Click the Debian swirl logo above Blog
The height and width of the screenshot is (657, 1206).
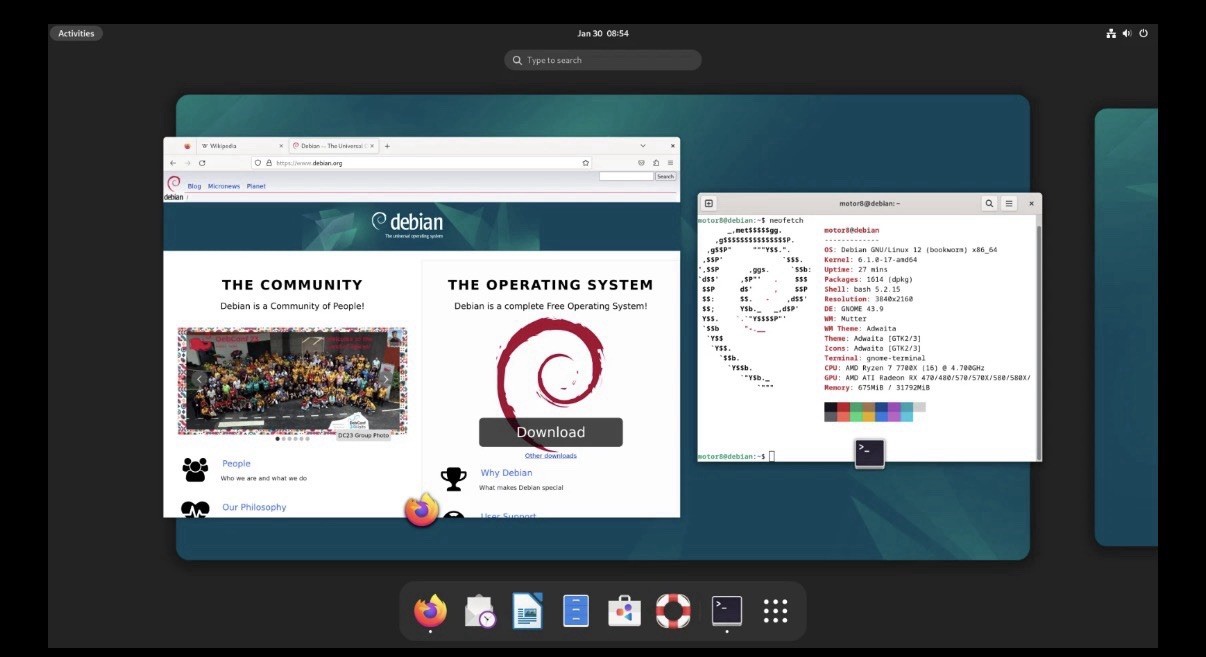coord(173,183)
